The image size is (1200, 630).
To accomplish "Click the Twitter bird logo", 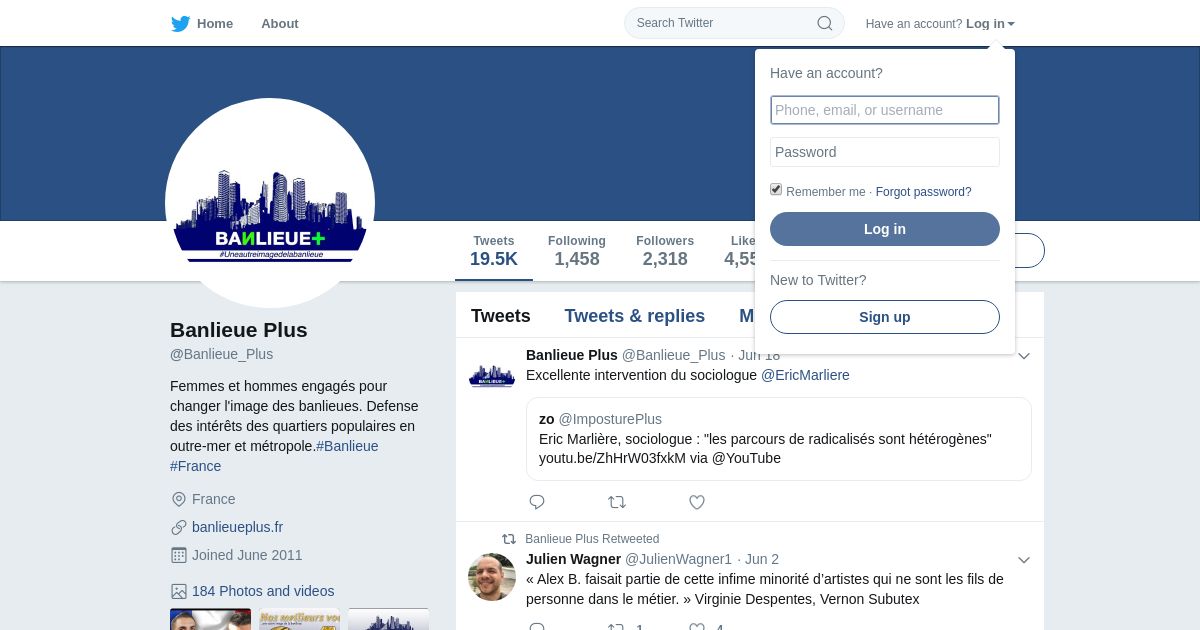I will click(x=180, y=24).
